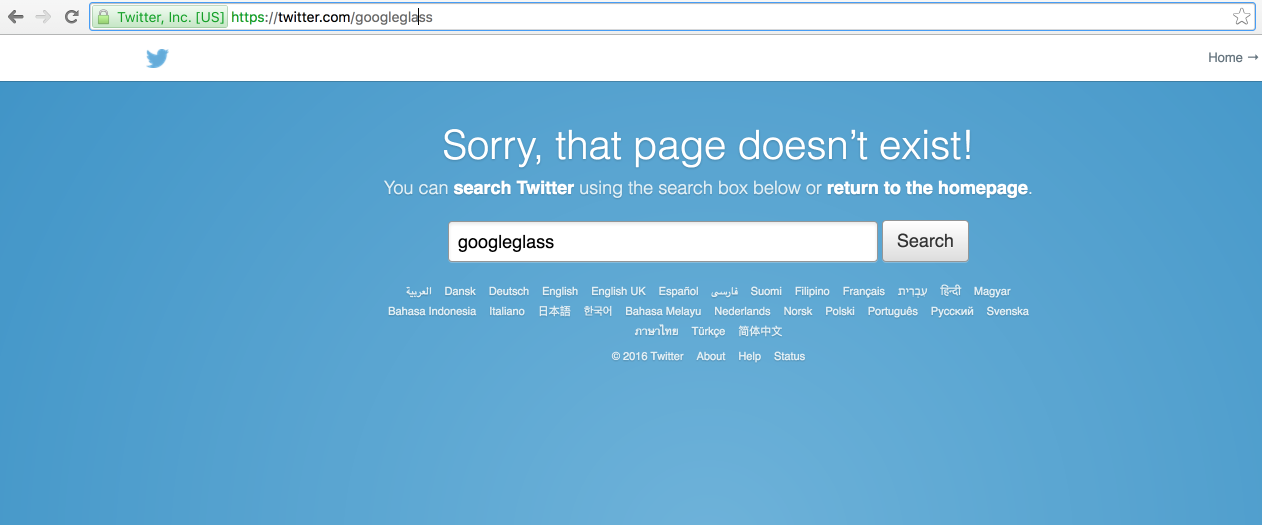Click the green padlock security icon
Image resolution: width=1262 pixels, height=525 pixels.
click(103, 16)
